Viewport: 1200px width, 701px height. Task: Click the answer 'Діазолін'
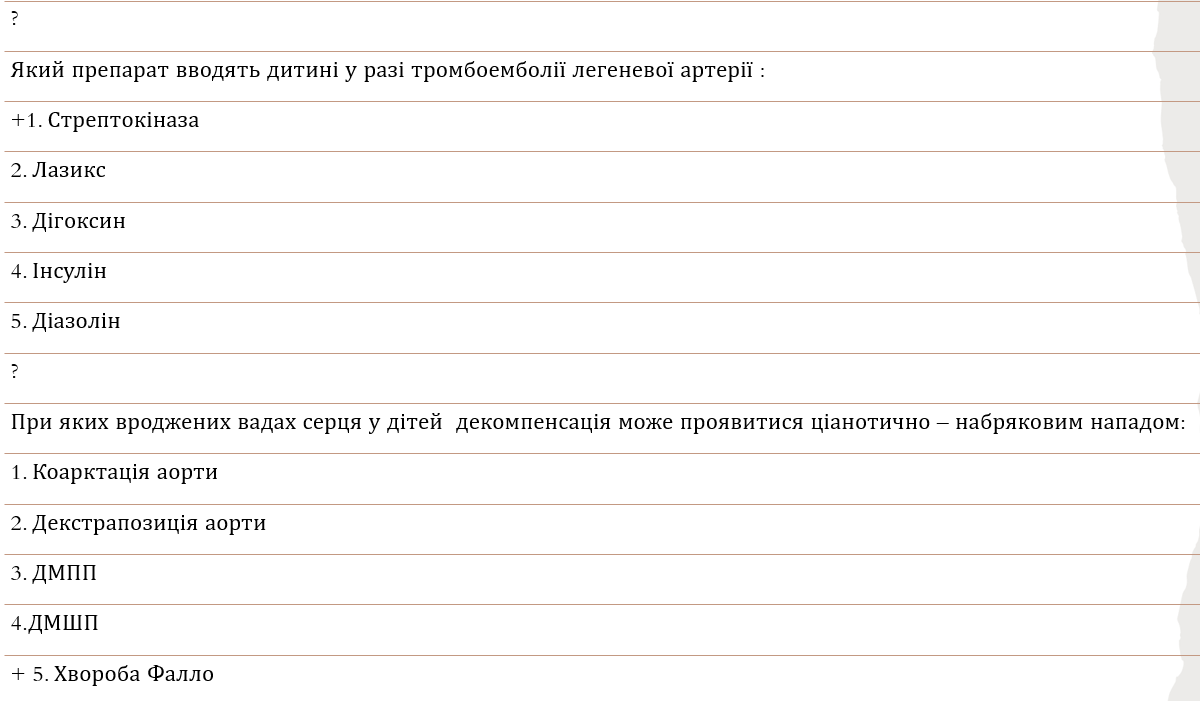tap(76, 321)
